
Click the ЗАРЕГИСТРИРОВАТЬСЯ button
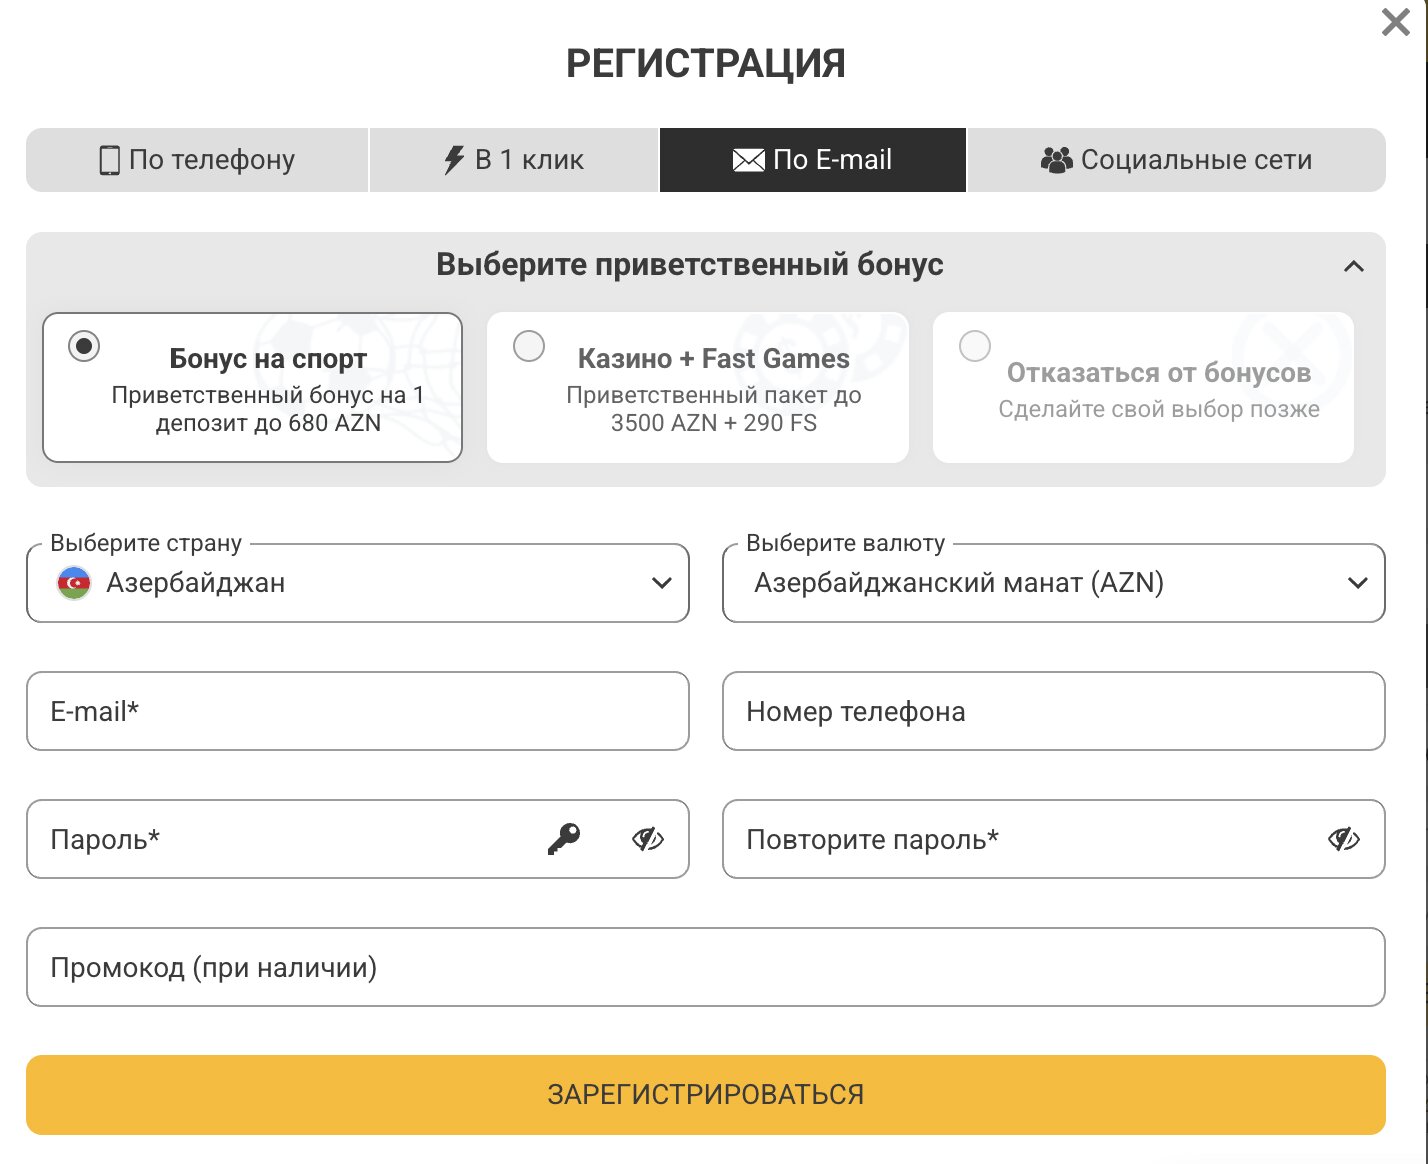[706, 1095]
